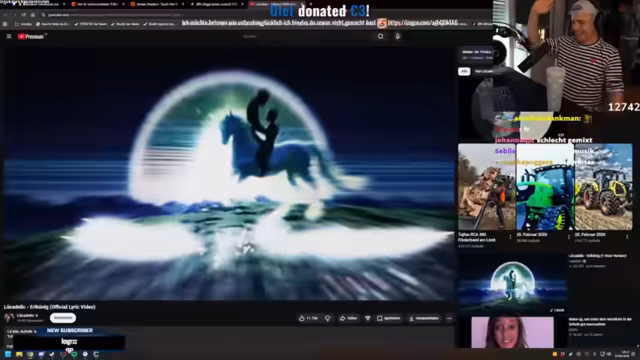Activate voice search microphone icon
The image size is (640, 360).
[398, 36]
